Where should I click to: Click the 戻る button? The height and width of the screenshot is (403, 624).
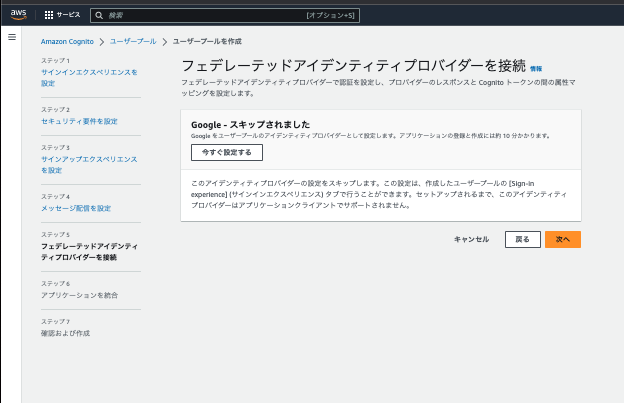523,239
